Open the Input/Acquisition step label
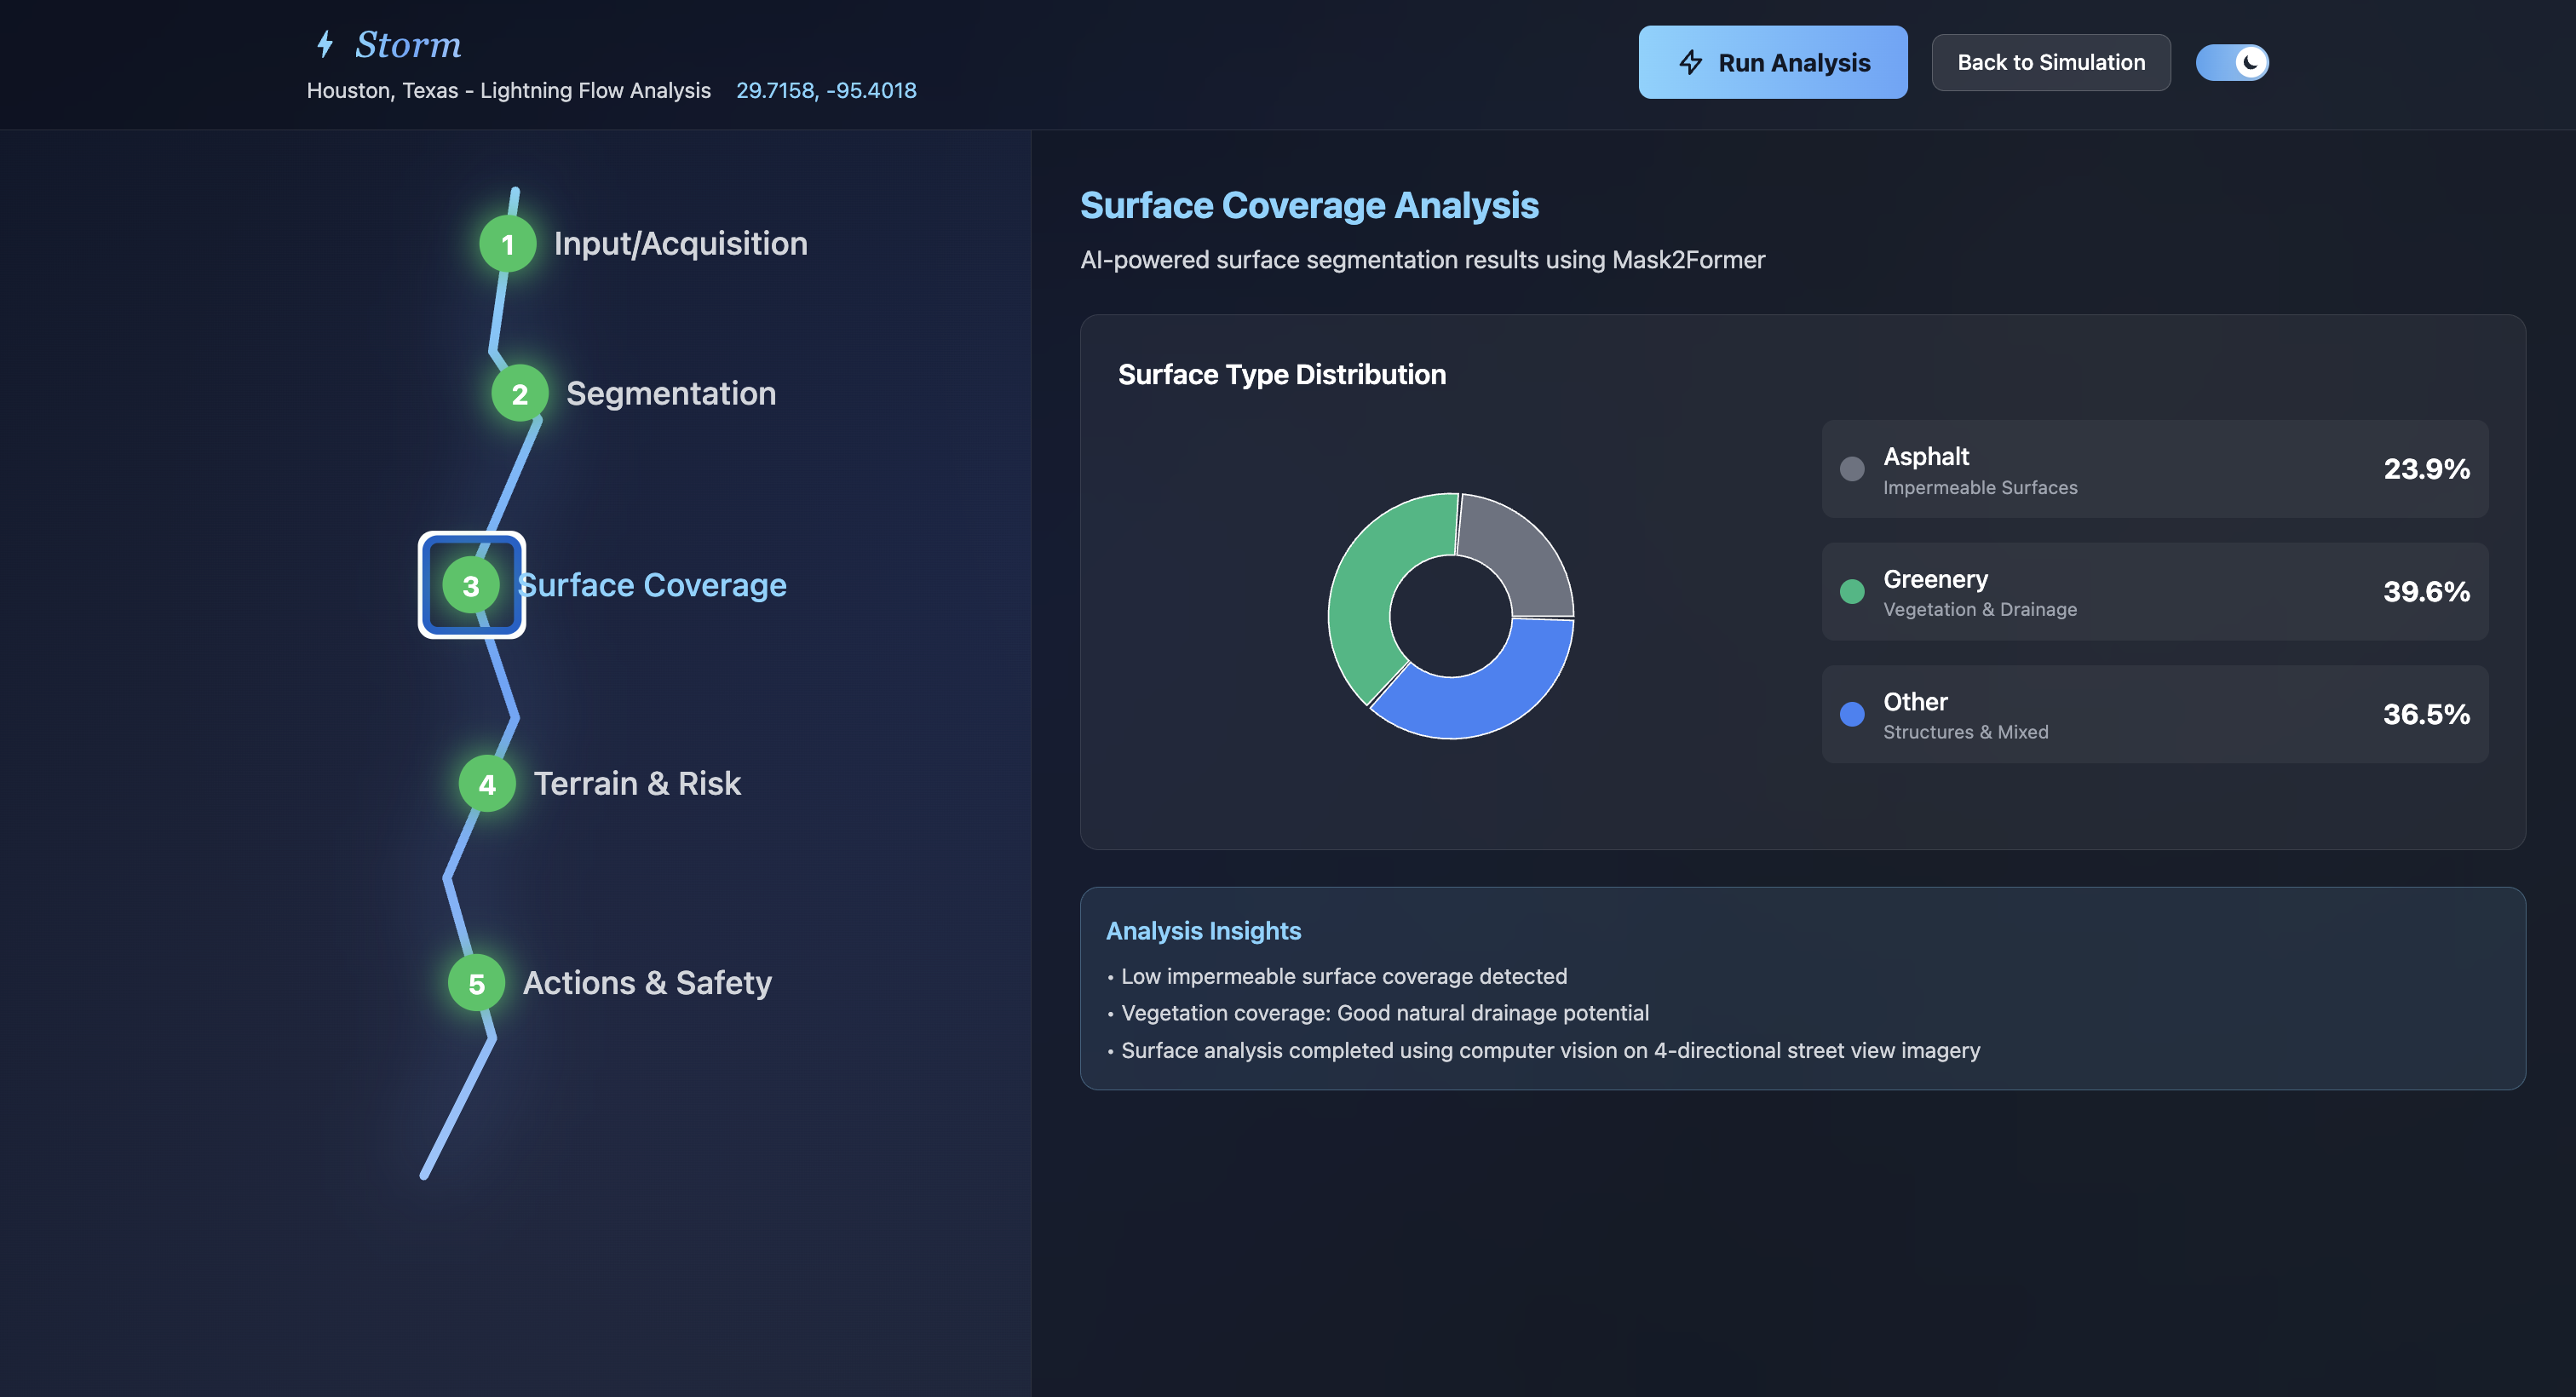The width and height of the screenshot is (2576, 1397). (680, 244)
